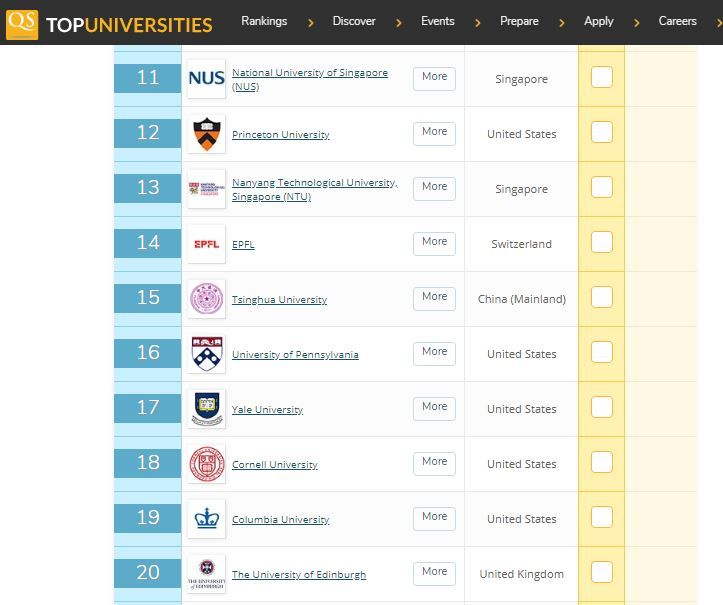Click the Tsinghua University seal logo

(x=206, y=299)
